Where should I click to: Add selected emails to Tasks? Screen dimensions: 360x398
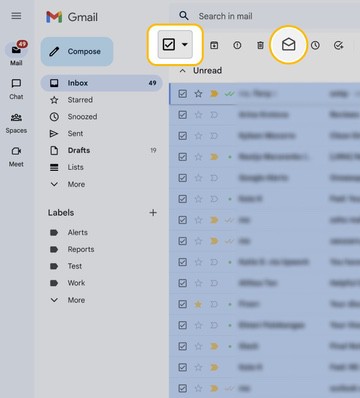coord(338,45)
